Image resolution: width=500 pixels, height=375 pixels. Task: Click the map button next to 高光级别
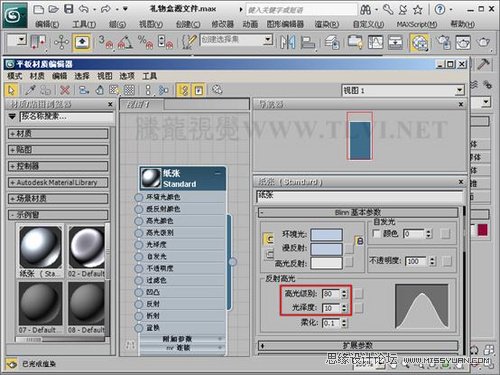coord(359,293)
